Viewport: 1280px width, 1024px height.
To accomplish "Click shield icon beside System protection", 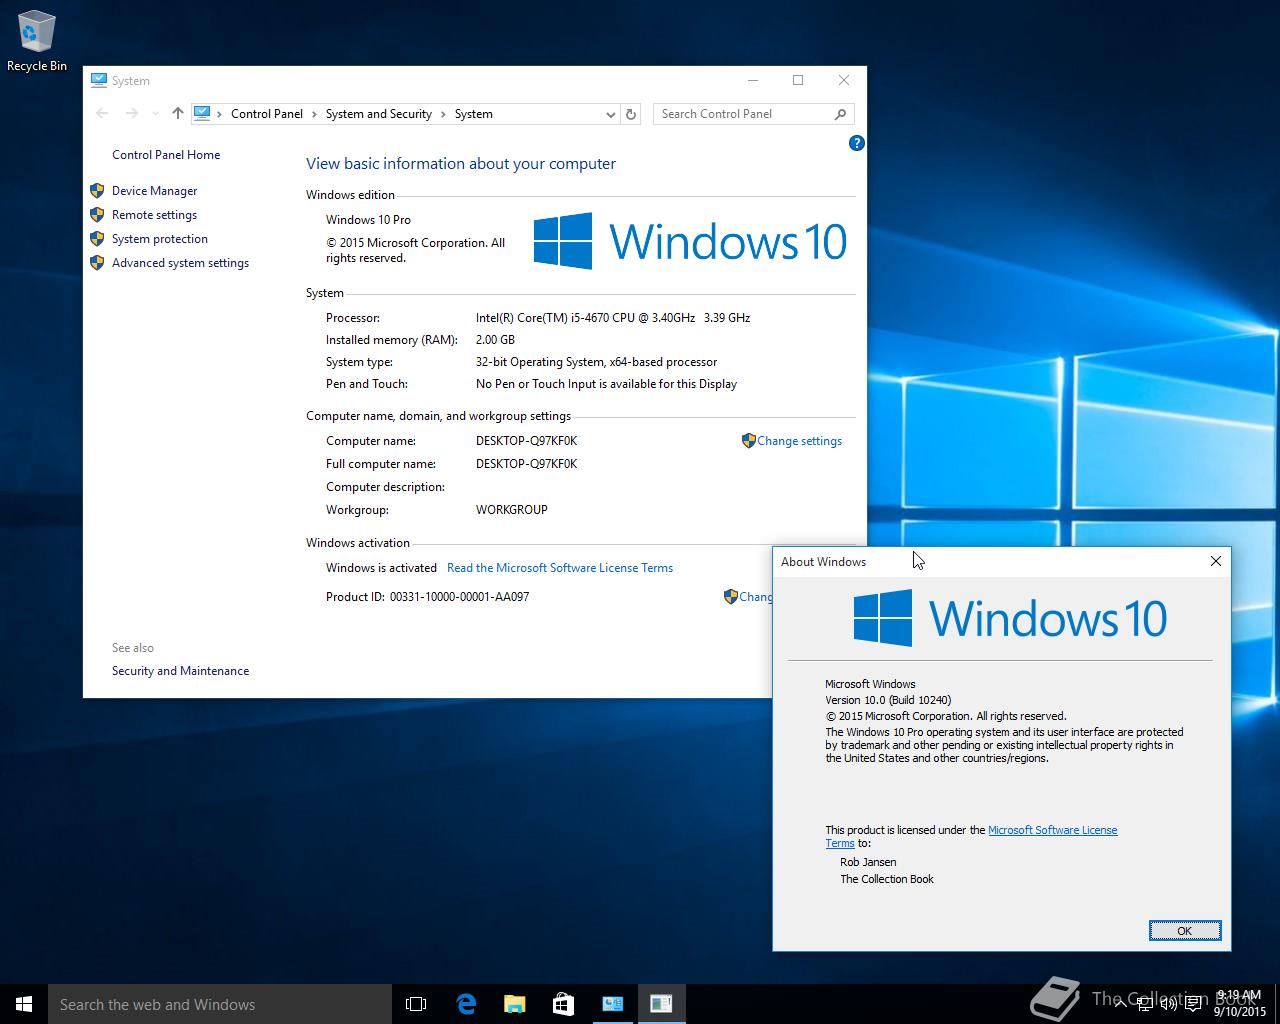I will (97, 238).
